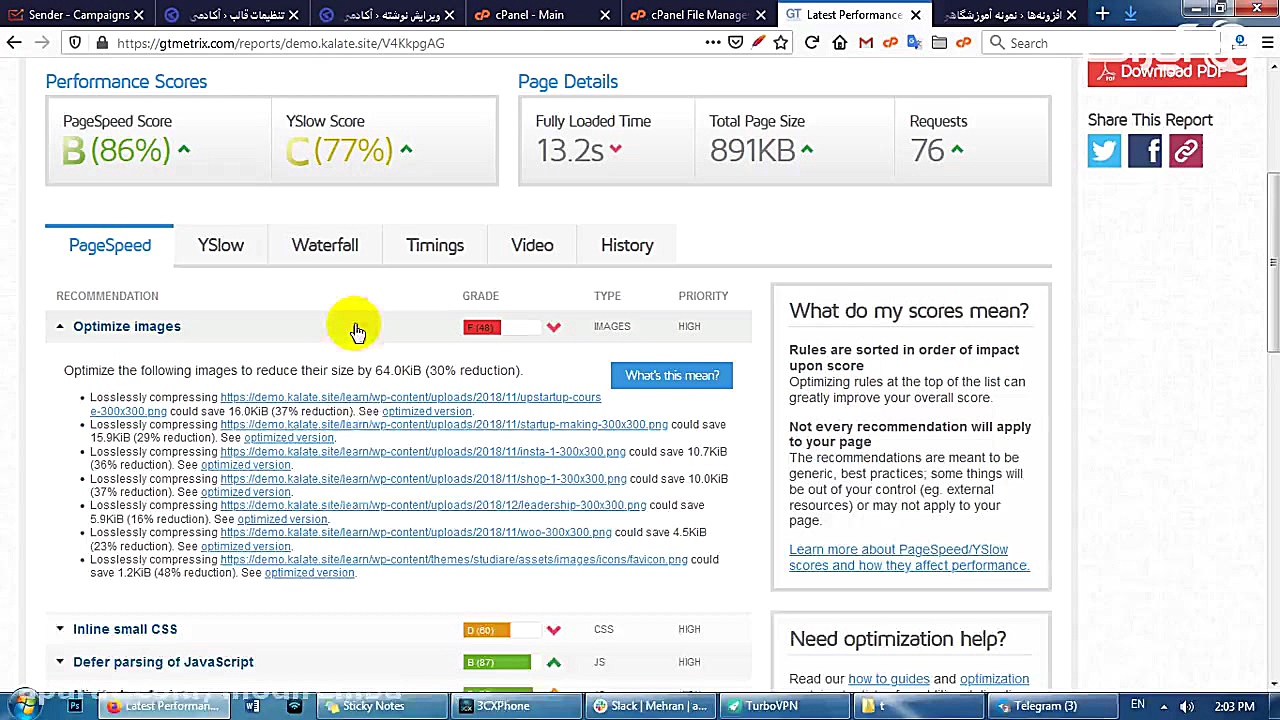Switch to the YSlow tab
Viewport: 1280px width, 720px height.
tap(221, 246)
